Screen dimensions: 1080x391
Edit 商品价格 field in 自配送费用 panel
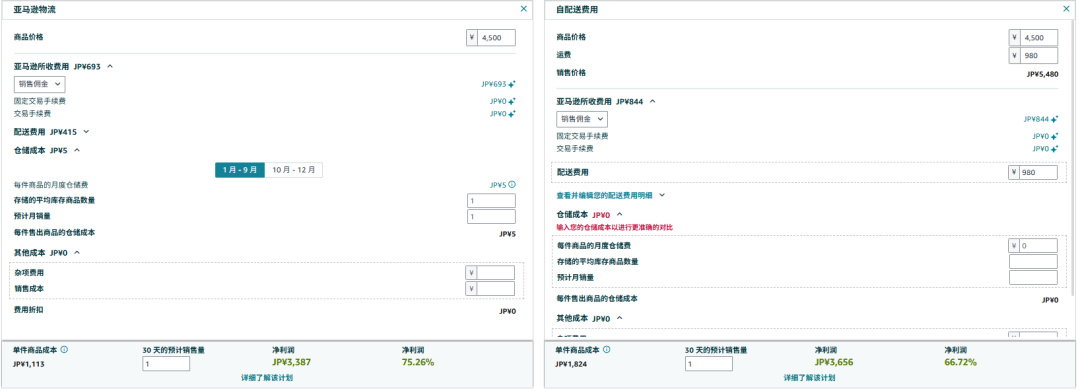tap(1033, 38)
